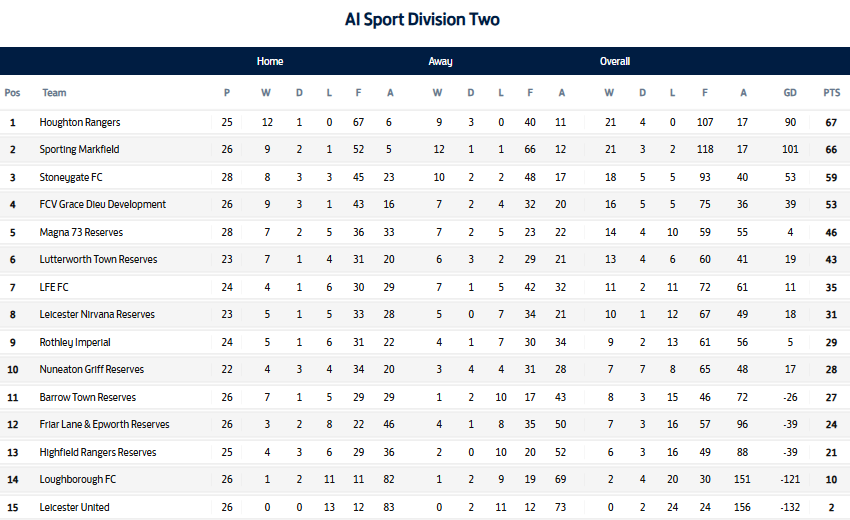Sort standings by GD column header
Screen dimensions: 850x520
(x=790, y=93)
